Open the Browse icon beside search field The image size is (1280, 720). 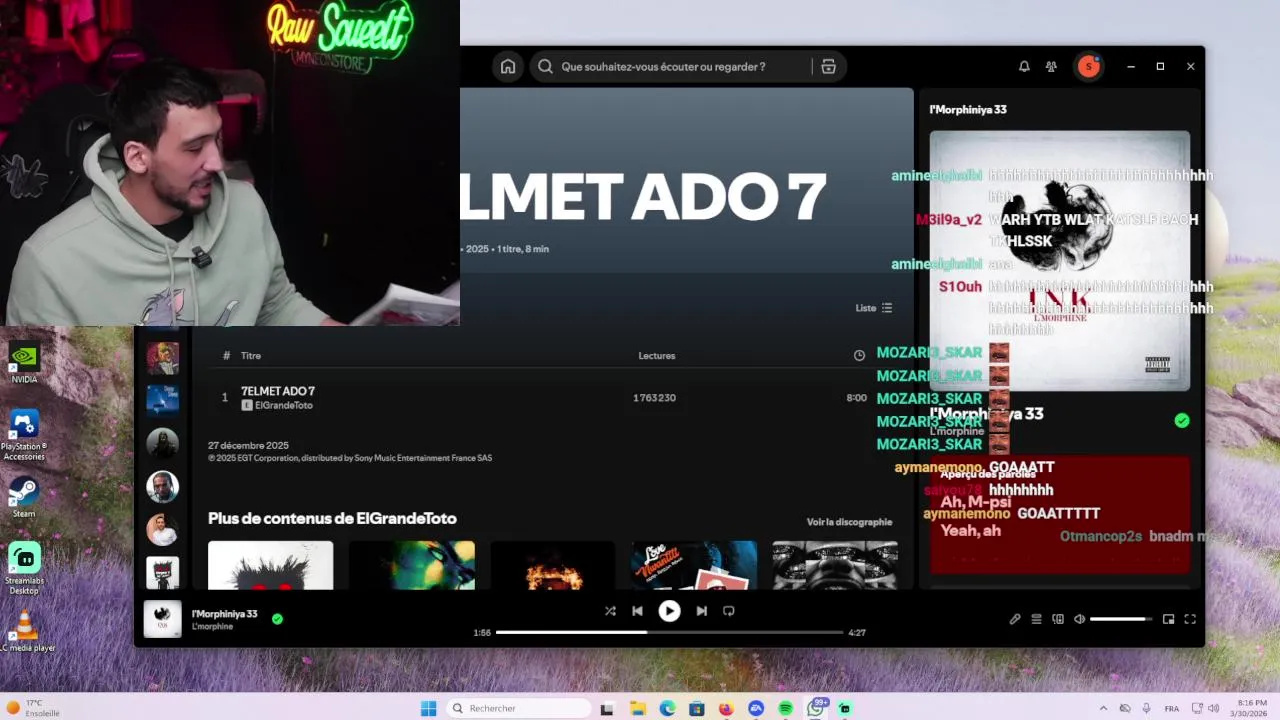(x=828, y=67)
